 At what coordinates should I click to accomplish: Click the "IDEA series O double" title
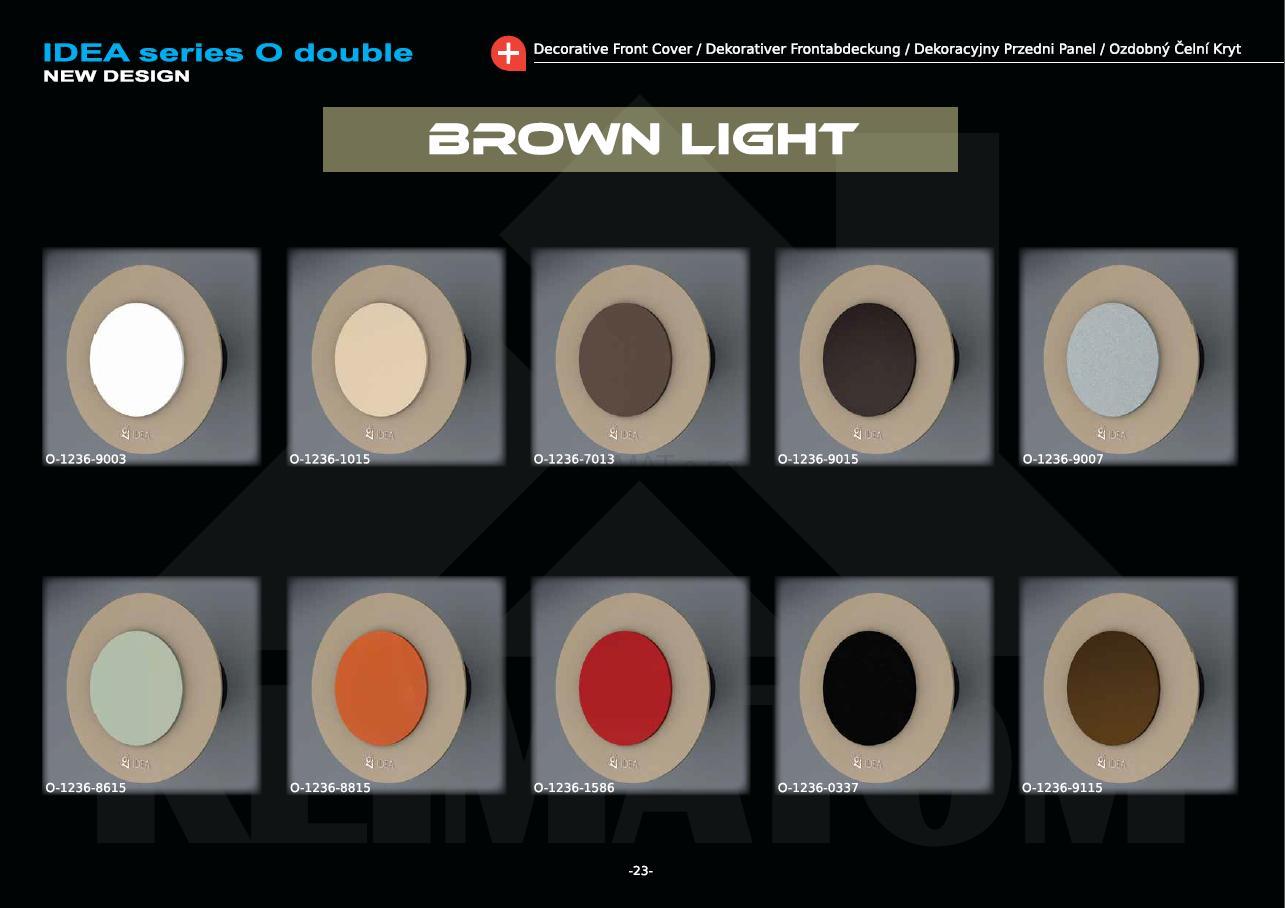[x=228, y=53]
